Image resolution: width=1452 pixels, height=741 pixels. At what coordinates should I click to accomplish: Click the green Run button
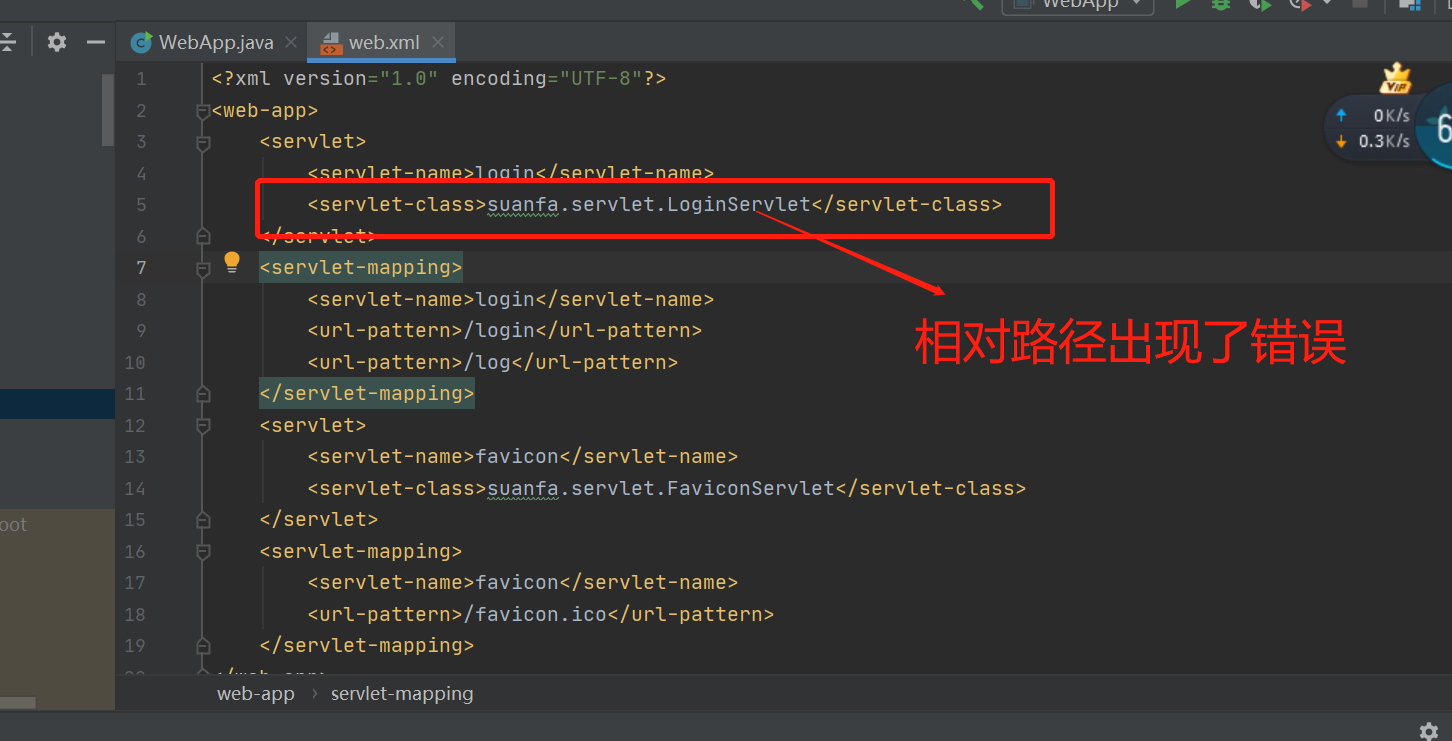coord(1183,5)
